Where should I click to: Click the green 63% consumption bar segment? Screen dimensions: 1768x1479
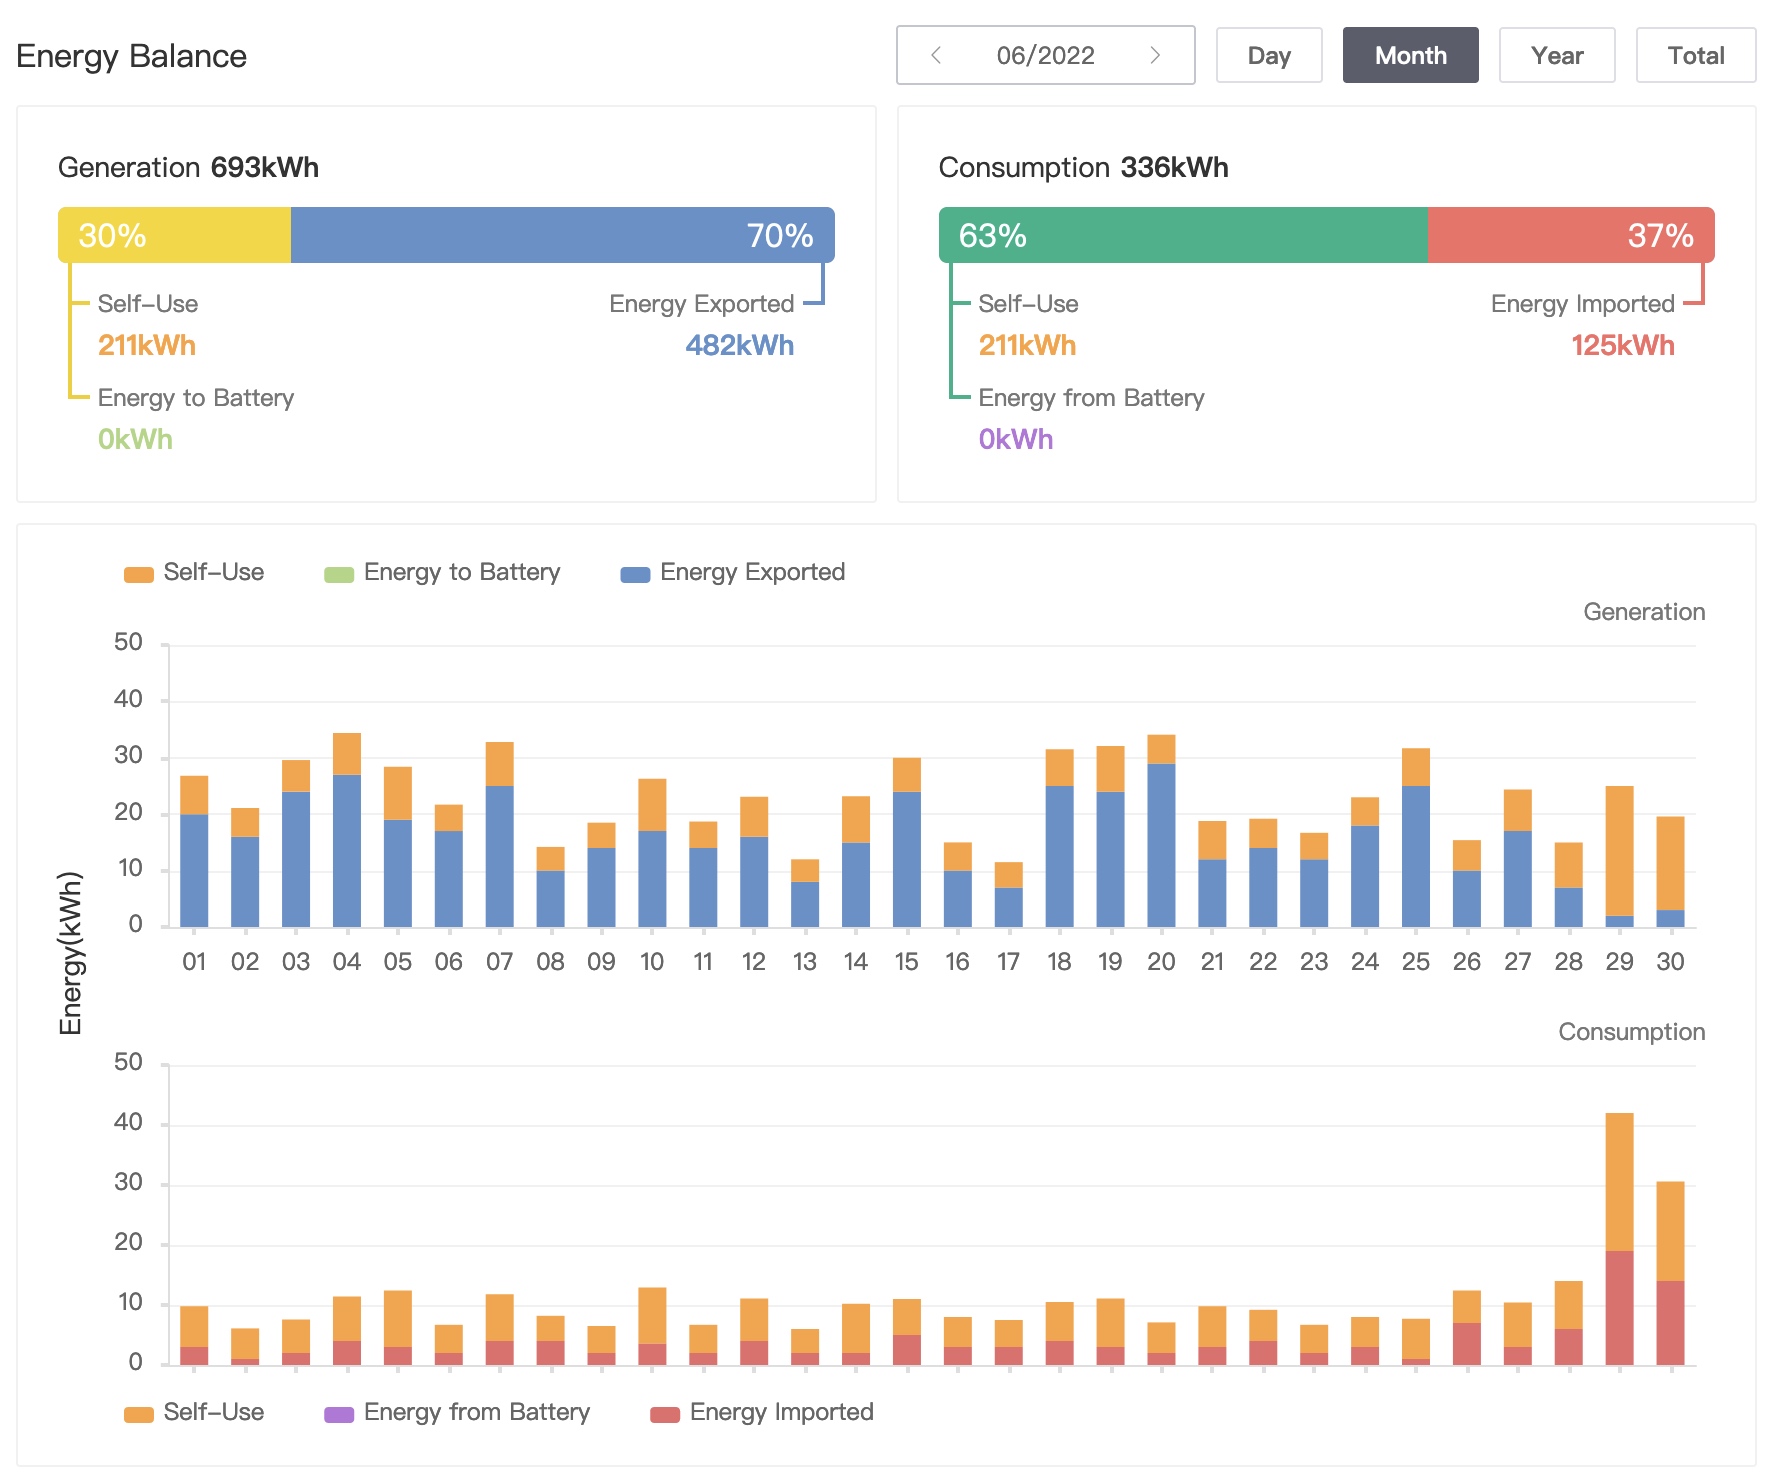coord(1183,235)
